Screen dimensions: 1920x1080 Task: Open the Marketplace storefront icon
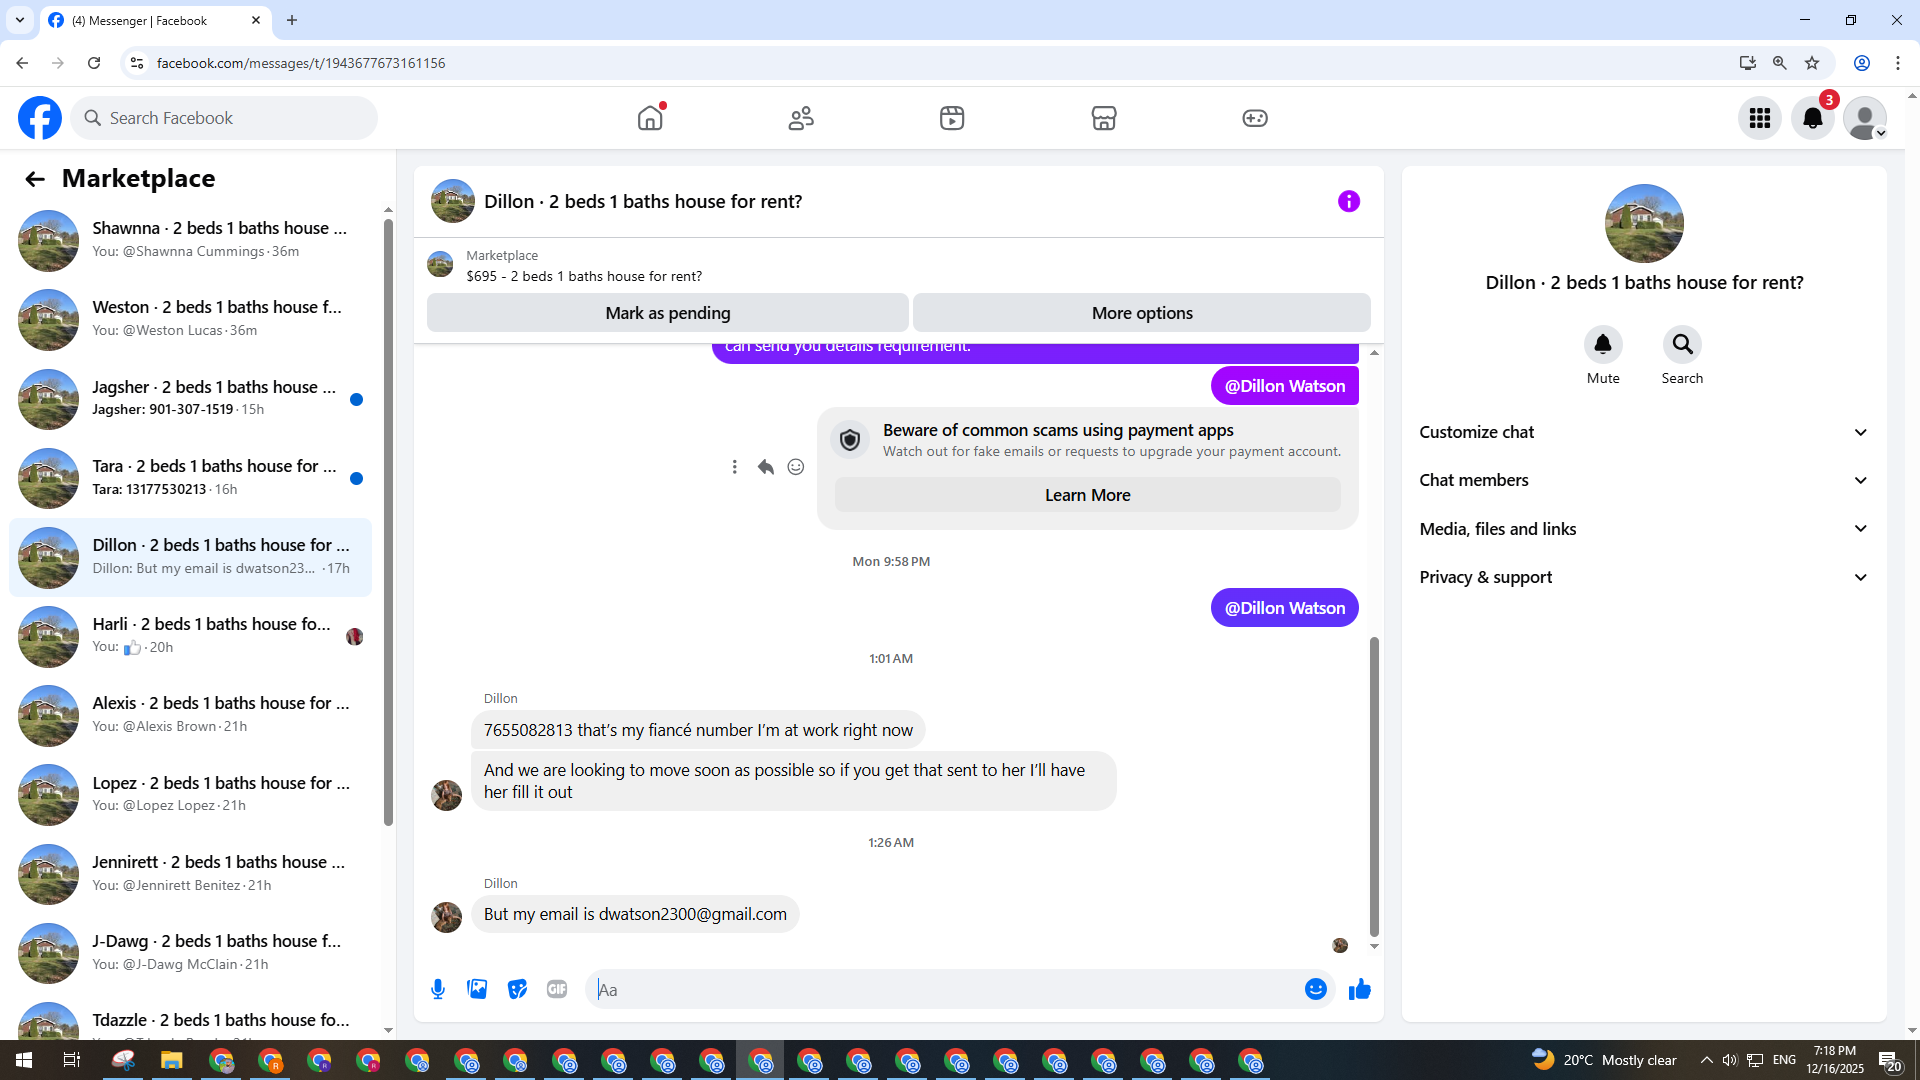tap(1104, 118)
